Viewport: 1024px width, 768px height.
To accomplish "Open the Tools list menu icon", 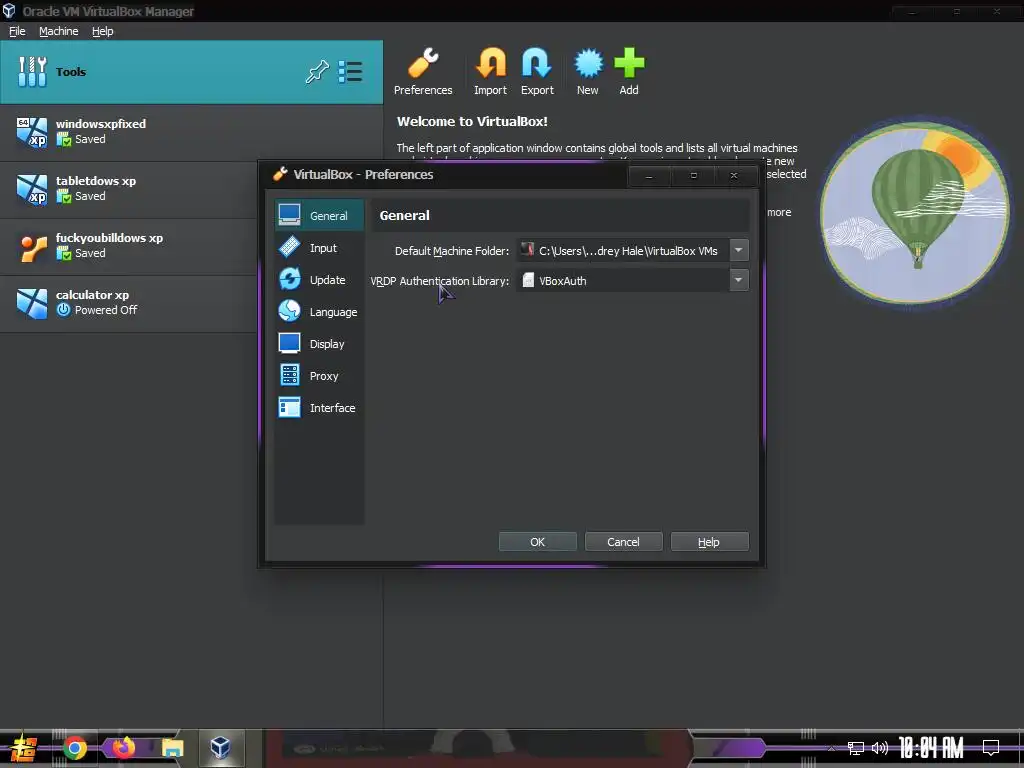I will coord(350,72).
